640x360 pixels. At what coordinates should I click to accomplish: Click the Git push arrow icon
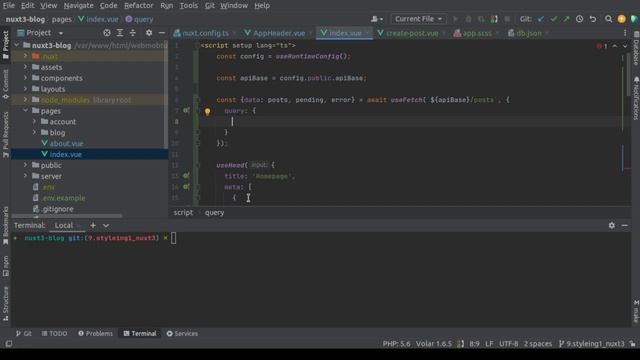(566, 19)
